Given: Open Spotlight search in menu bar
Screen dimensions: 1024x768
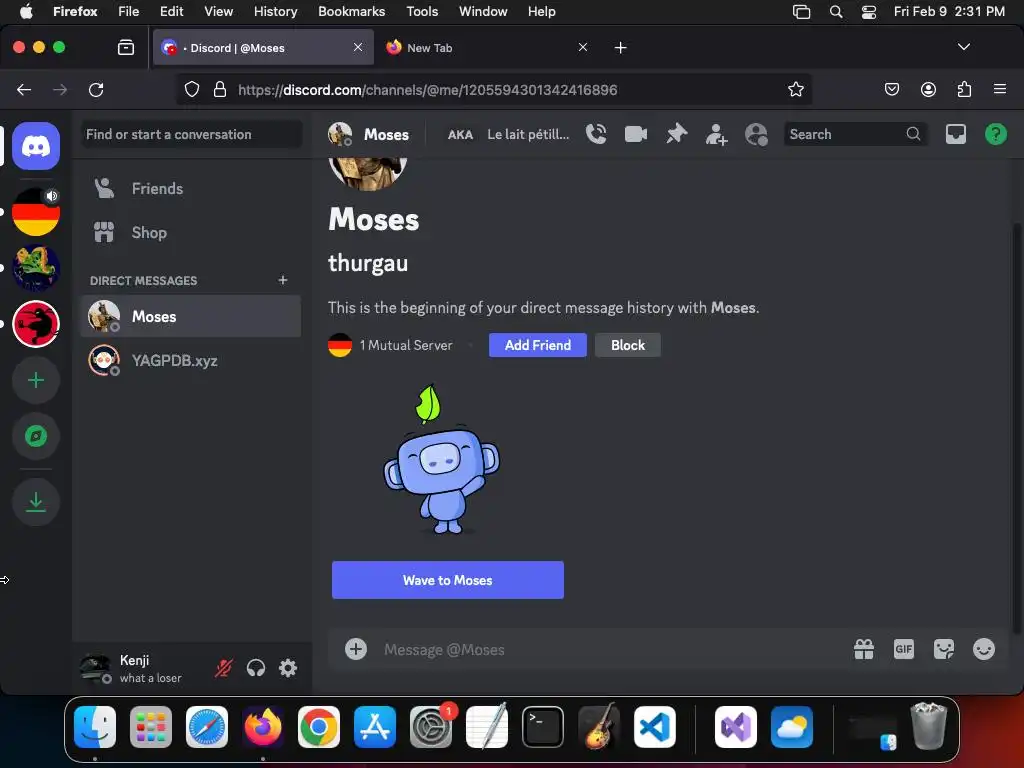Looking at the screenshot, I should (835, 12).
